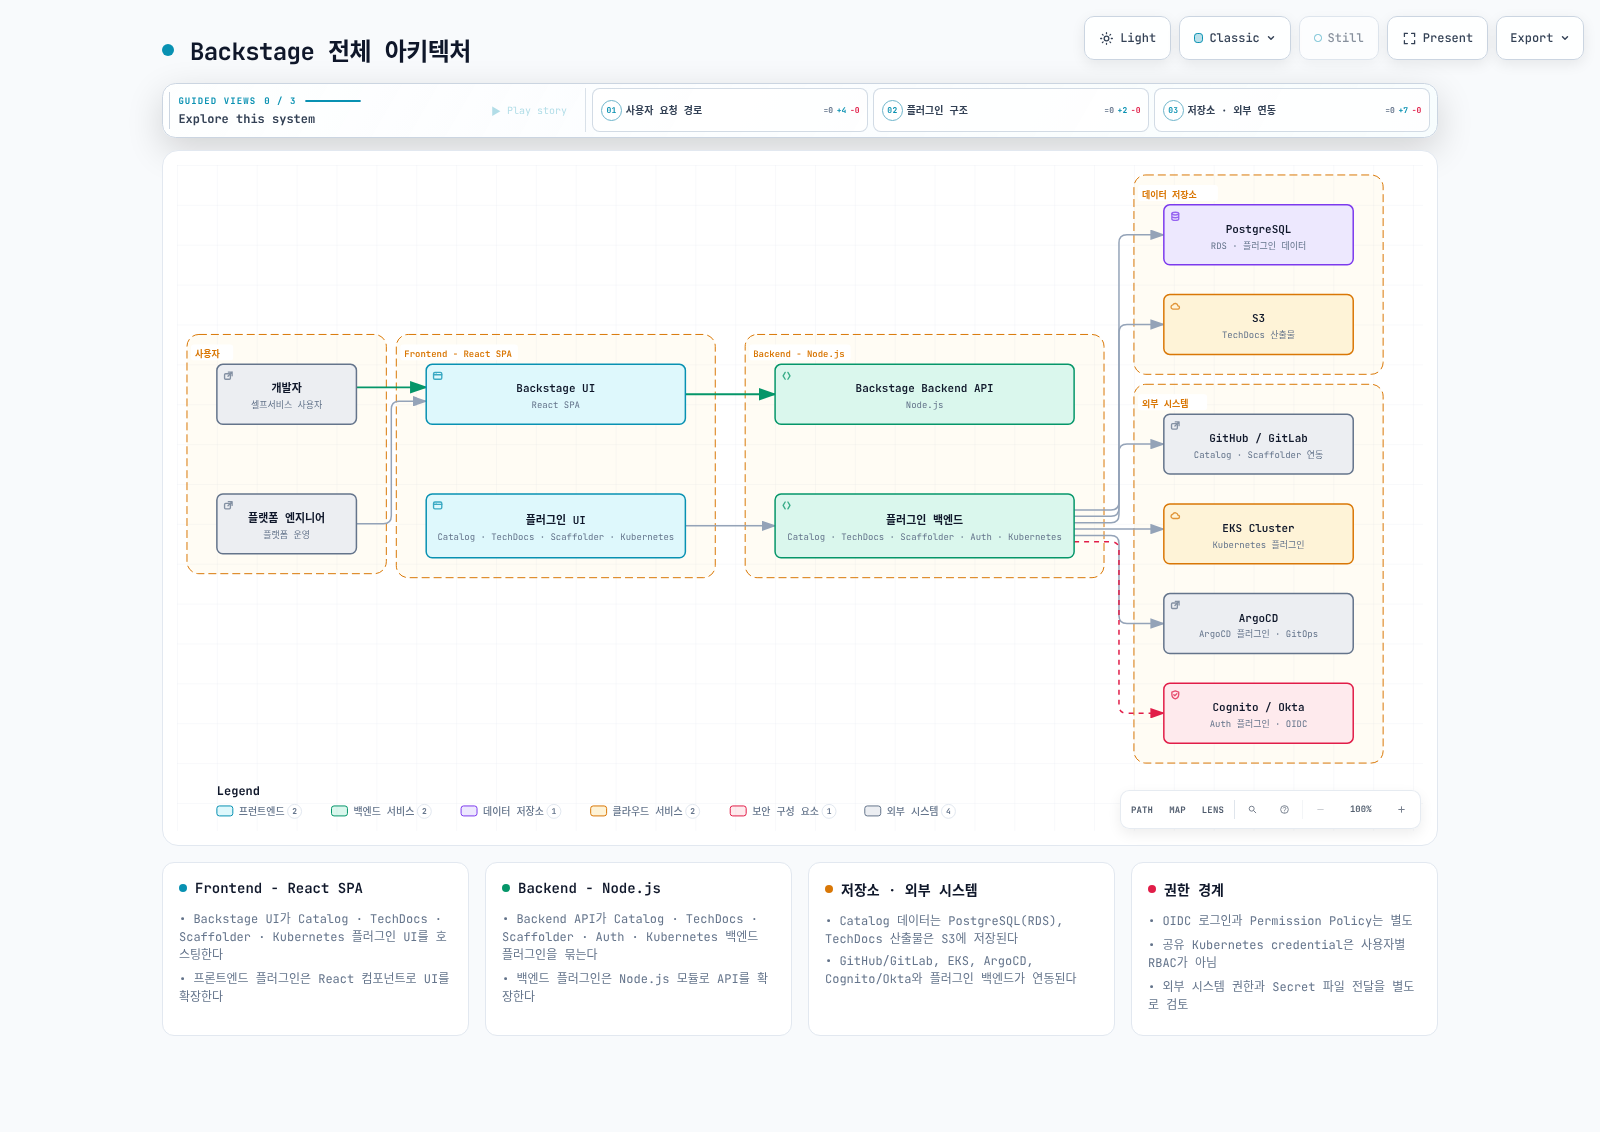This screenshot has height=1132, width=1600.
Task: Toggle the Light theme button
Action: coord(1128,38)
